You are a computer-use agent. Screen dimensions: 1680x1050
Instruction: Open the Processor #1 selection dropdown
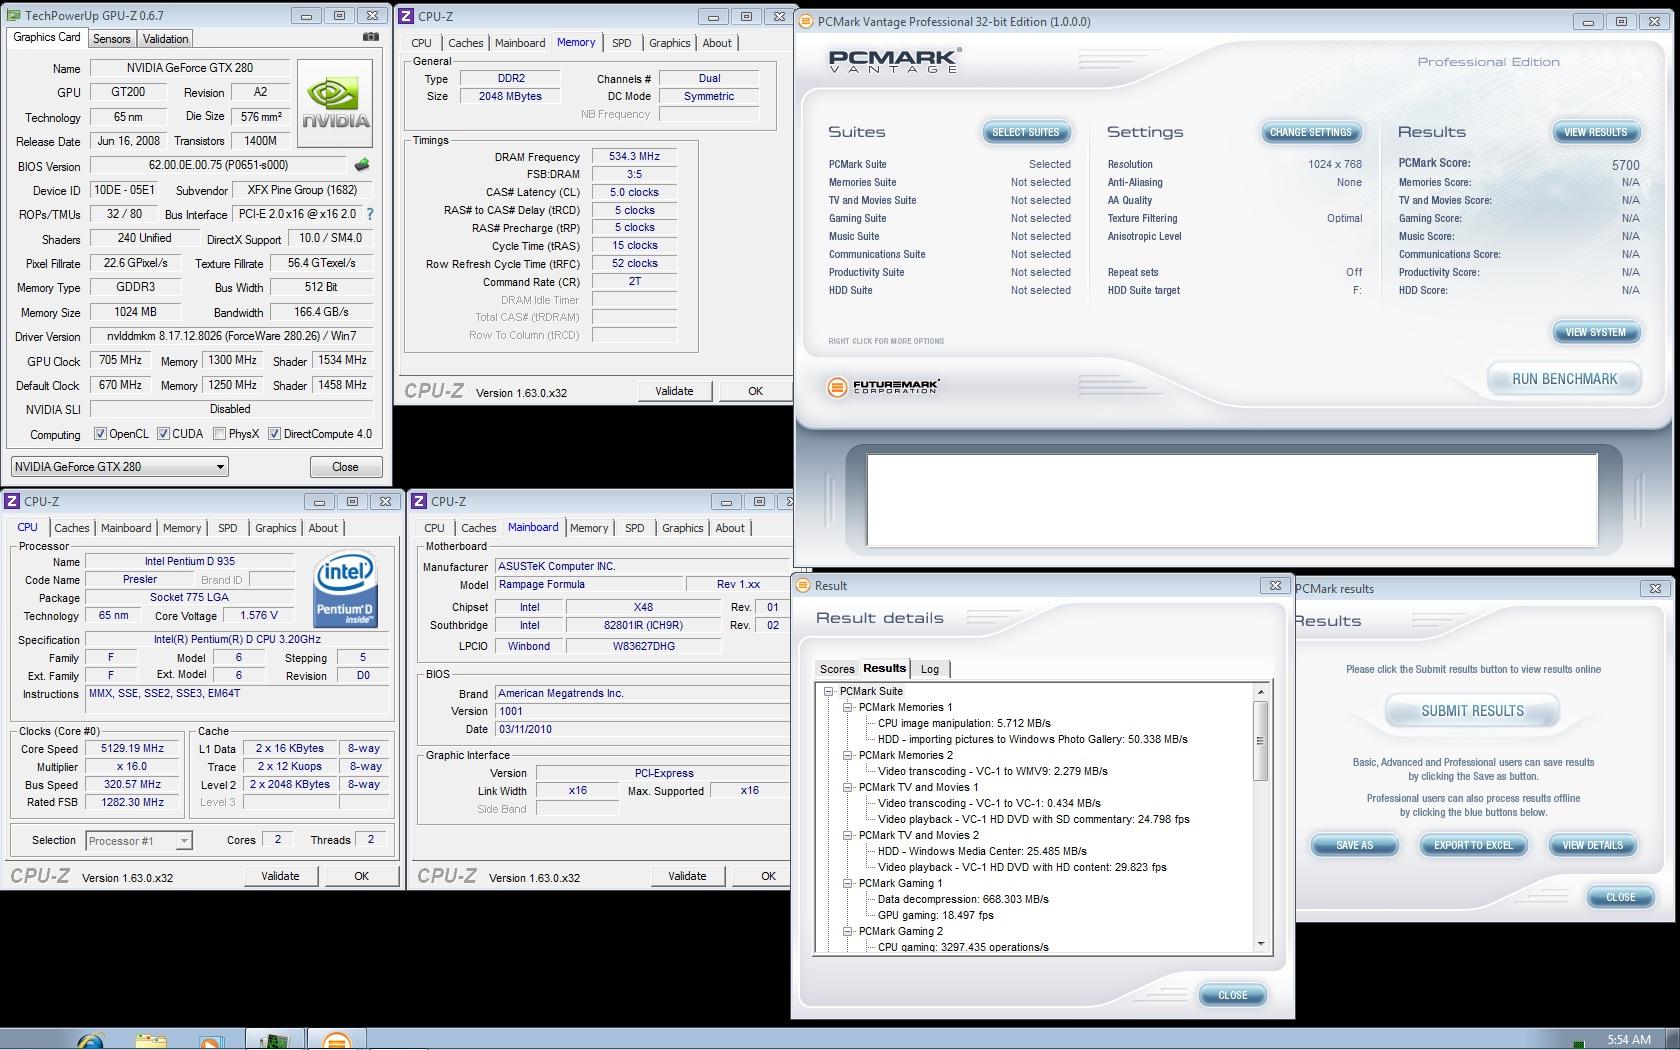click(x=139, y=841)
